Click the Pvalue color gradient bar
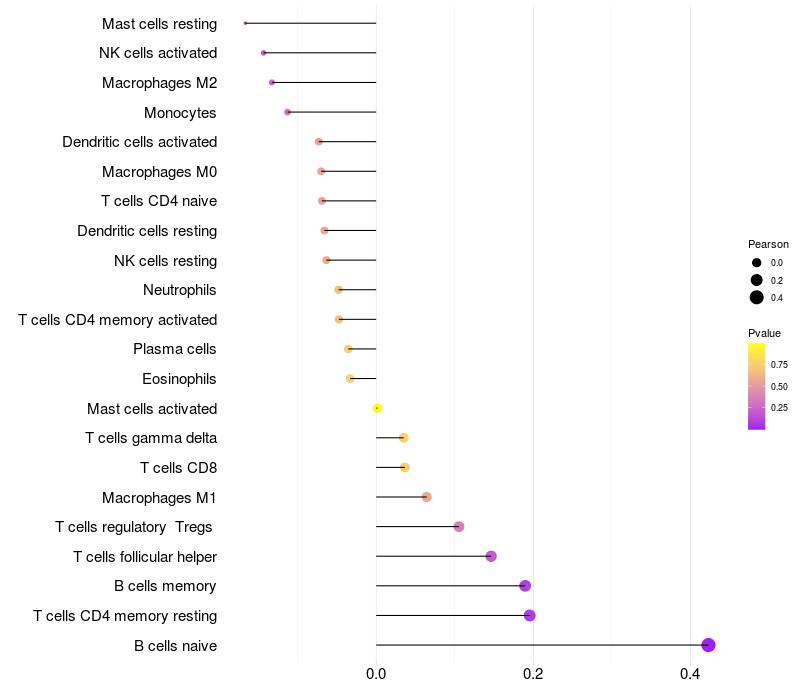Screen dimensions: 800x700 (x=757, y=386)
